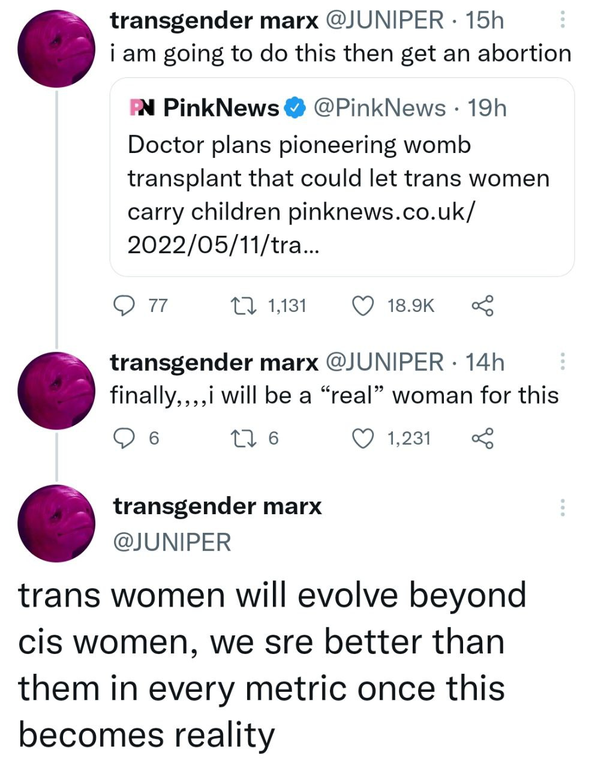
Task: Share the second tweet via share icon
Action: [x=483, y=438]
